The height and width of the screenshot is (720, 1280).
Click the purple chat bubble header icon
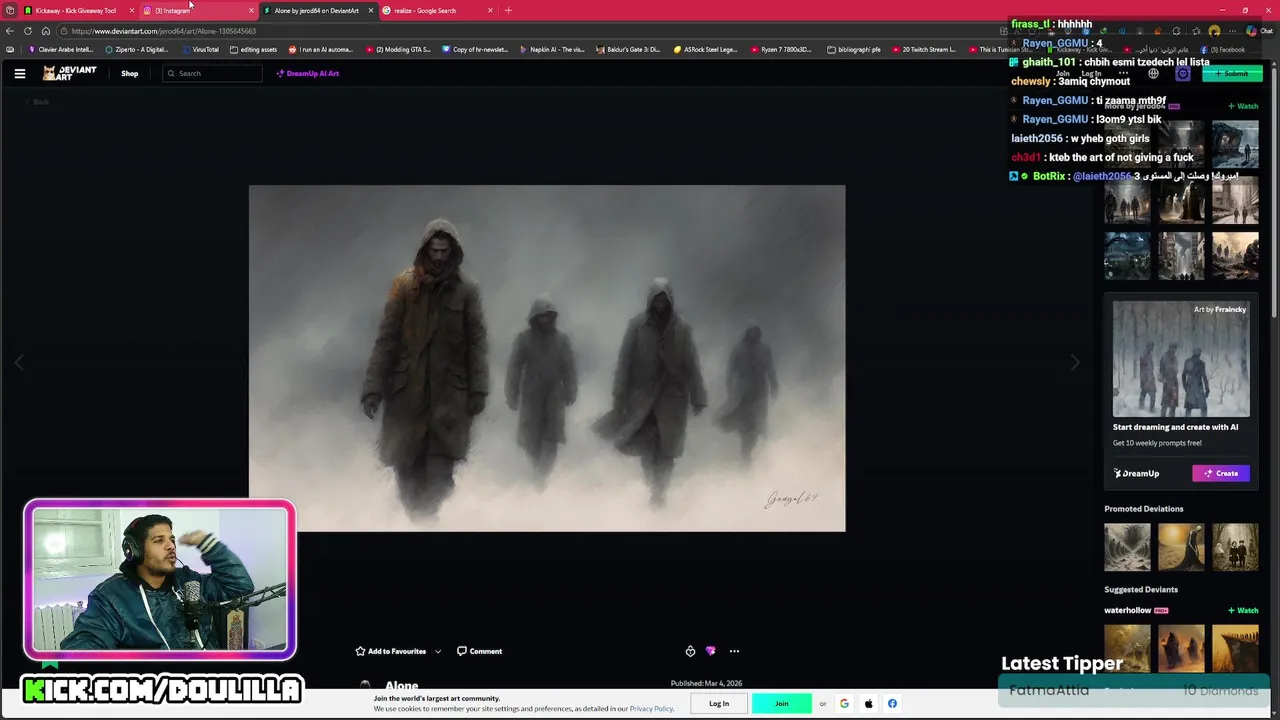tap(1182, 73)
